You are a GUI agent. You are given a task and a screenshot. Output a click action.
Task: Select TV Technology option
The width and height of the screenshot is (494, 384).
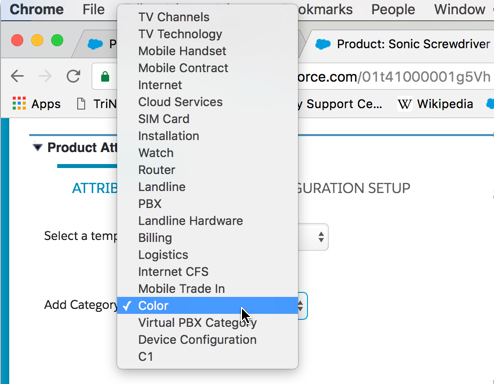[x=207, y=34]
